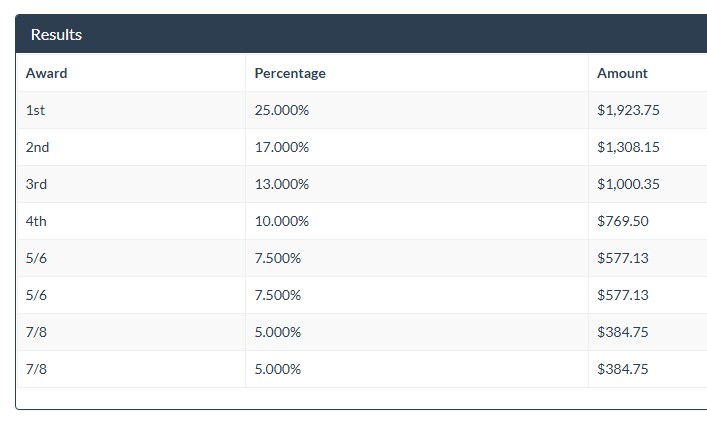Click the Amount column header
This screenshot has width=707, height=422.
click(x=622, y=73)
